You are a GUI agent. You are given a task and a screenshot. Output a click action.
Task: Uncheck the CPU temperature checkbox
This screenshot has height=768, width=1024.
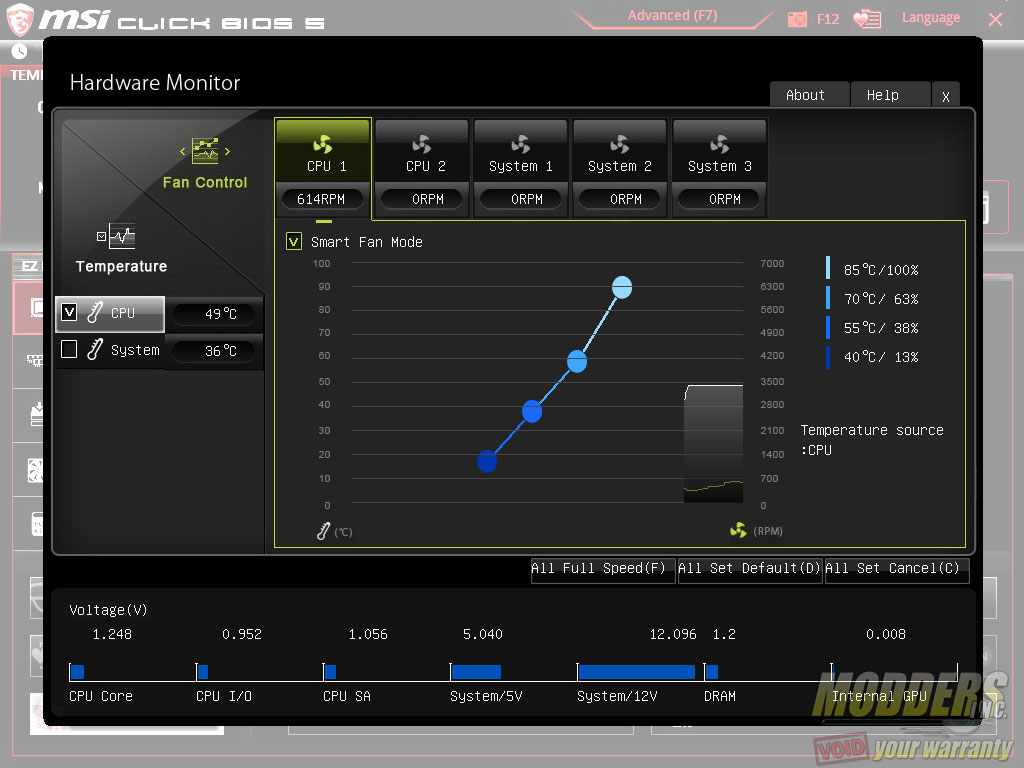click(69, 312)
